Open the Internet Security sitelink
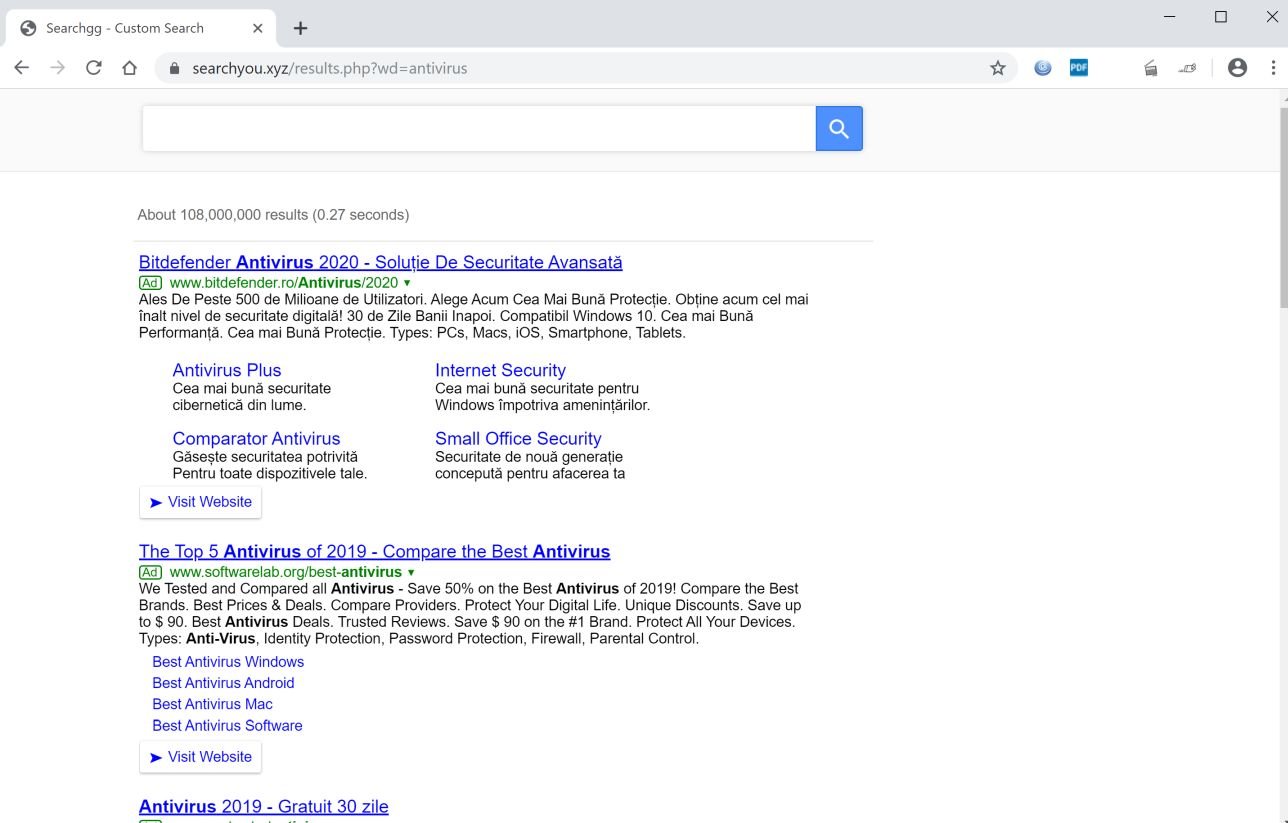The width and height of the screenshot is (1288, 823). tap(500, 370)
